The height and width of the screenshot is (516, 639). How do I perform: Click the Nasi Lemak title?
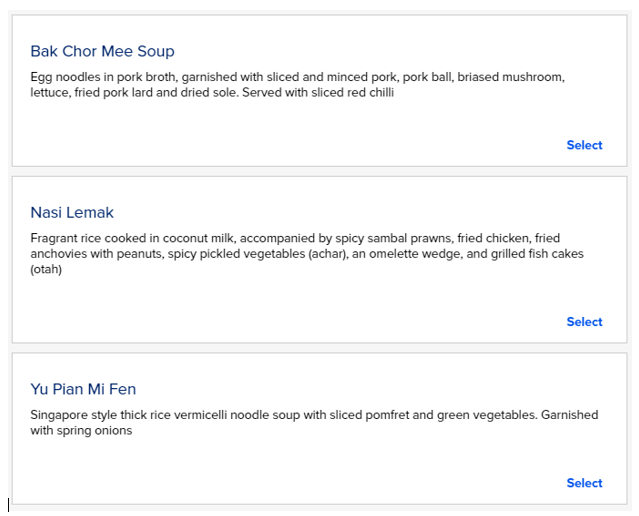point(72,213)
